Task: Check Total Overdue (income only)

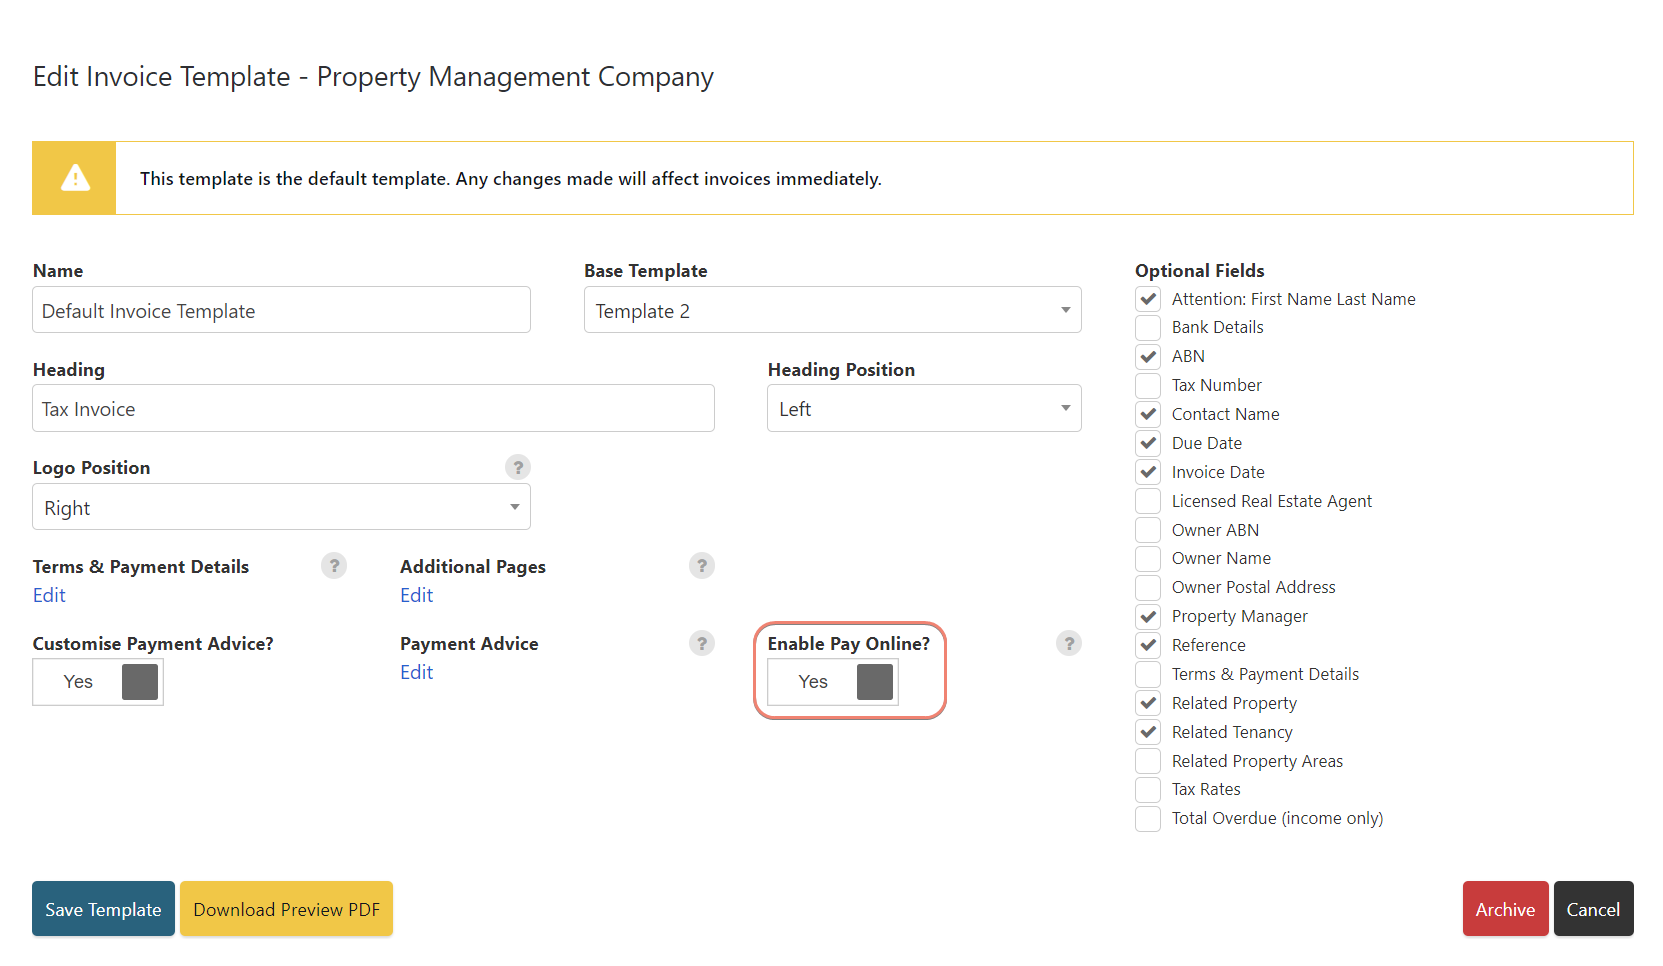Action: 1148,818
